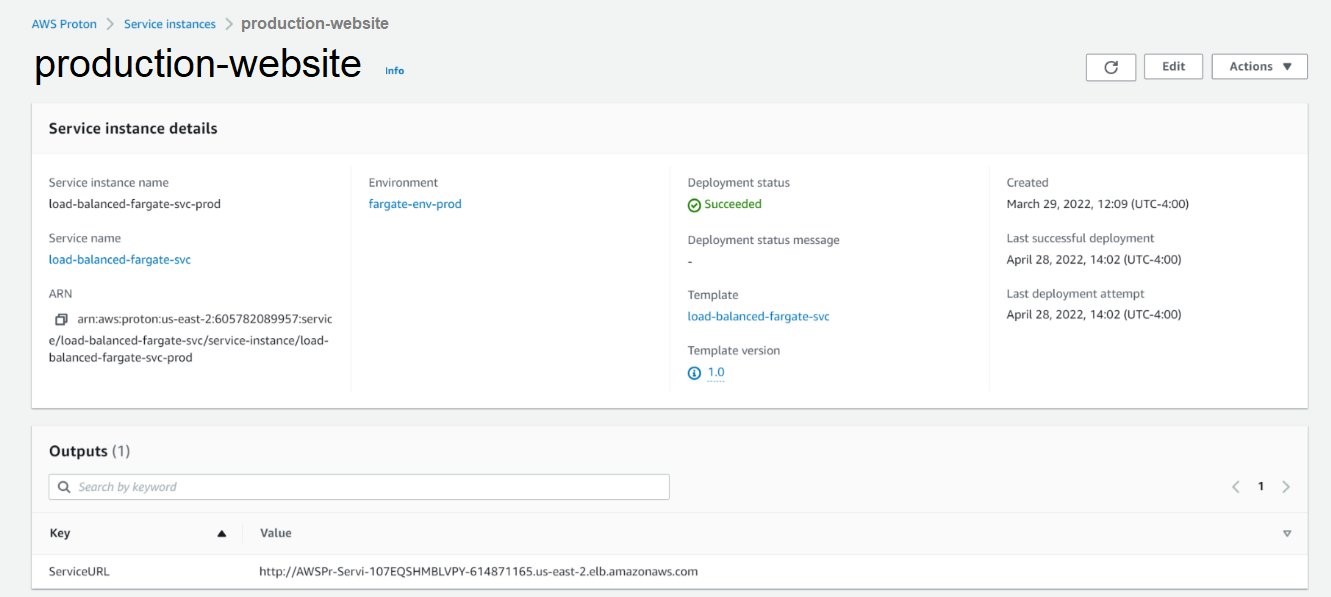Focus the Search by keyword field
The image size is (1331, 597).
point(359,487)
